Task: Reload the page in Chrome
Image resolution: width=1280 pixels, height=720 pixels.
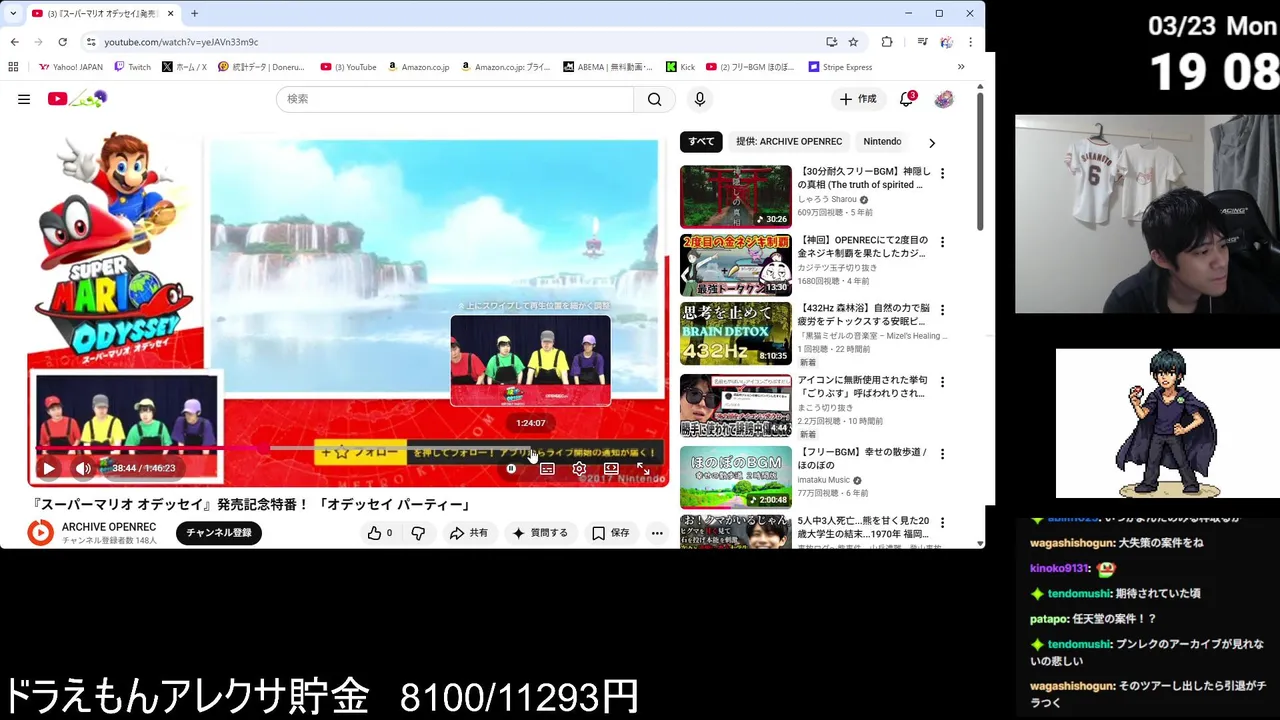Action: [x=62, y=42]
